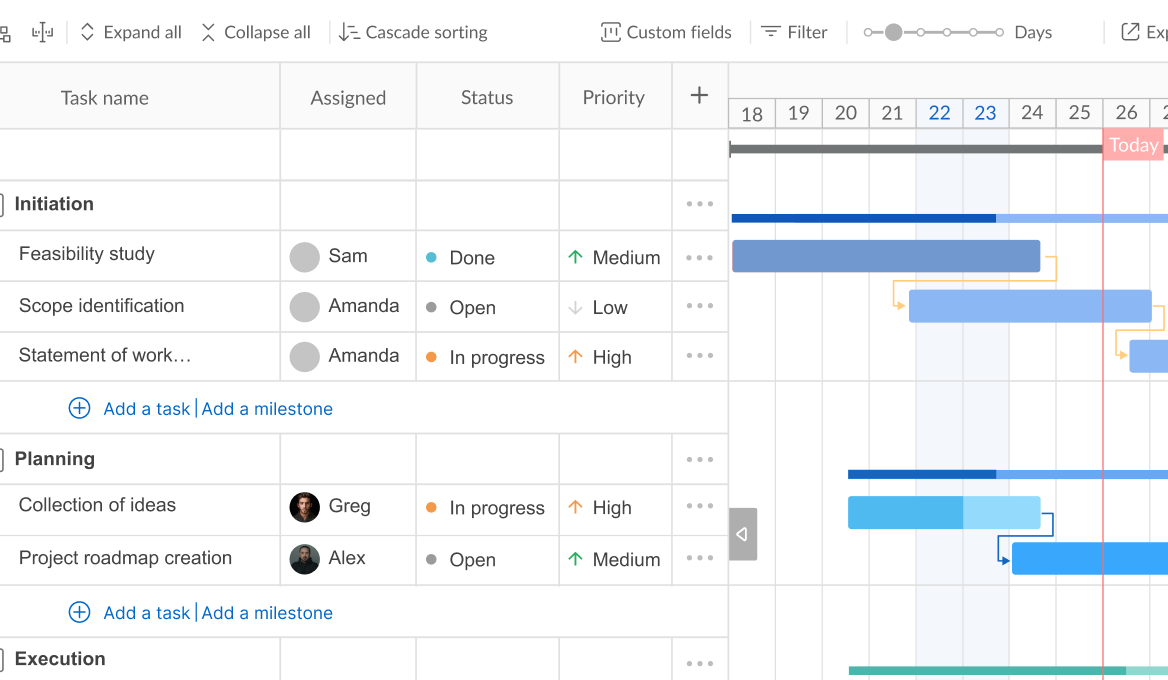Select the Collection of ideas Gantt bar

tap(944, 512)
